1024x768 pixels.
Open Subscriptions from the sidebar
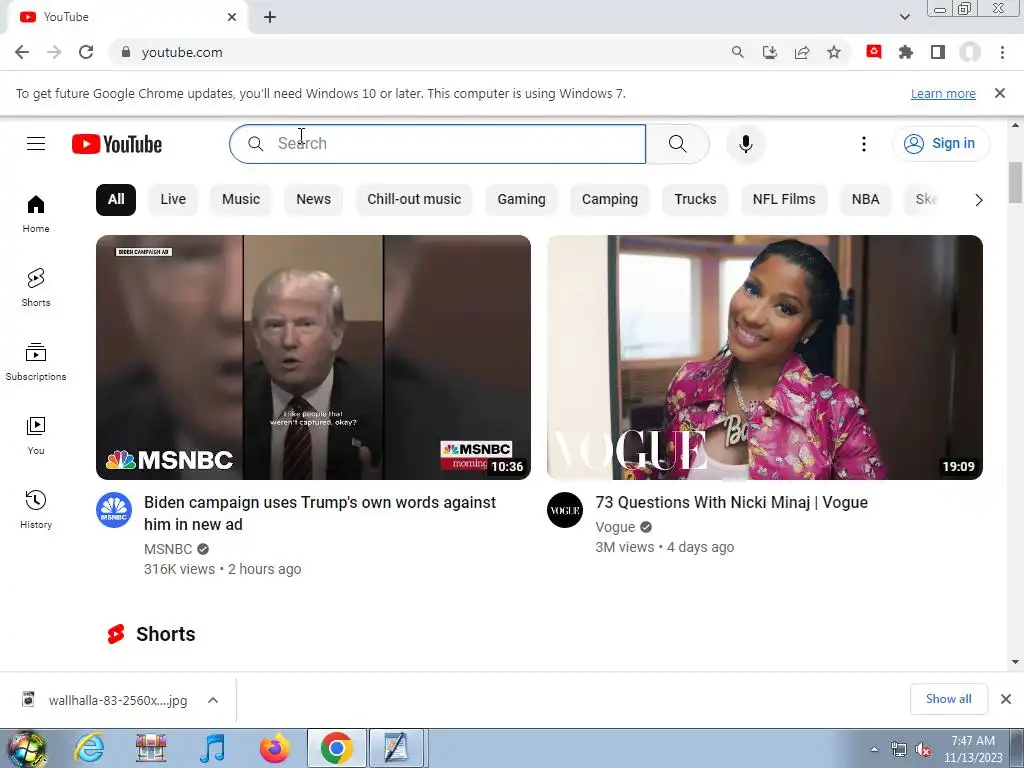pyautogui.click(x=36, y=361)
